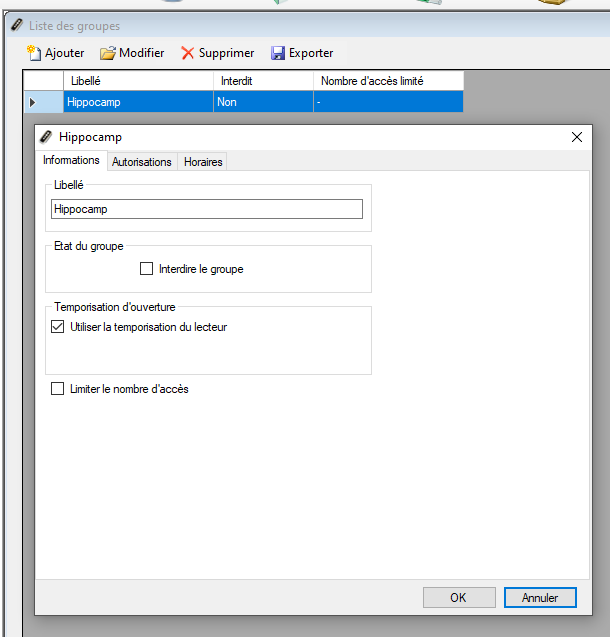Viewport: 610px width, 637px height.
Task: Click the Interdit column header
Action: point(262,81)
